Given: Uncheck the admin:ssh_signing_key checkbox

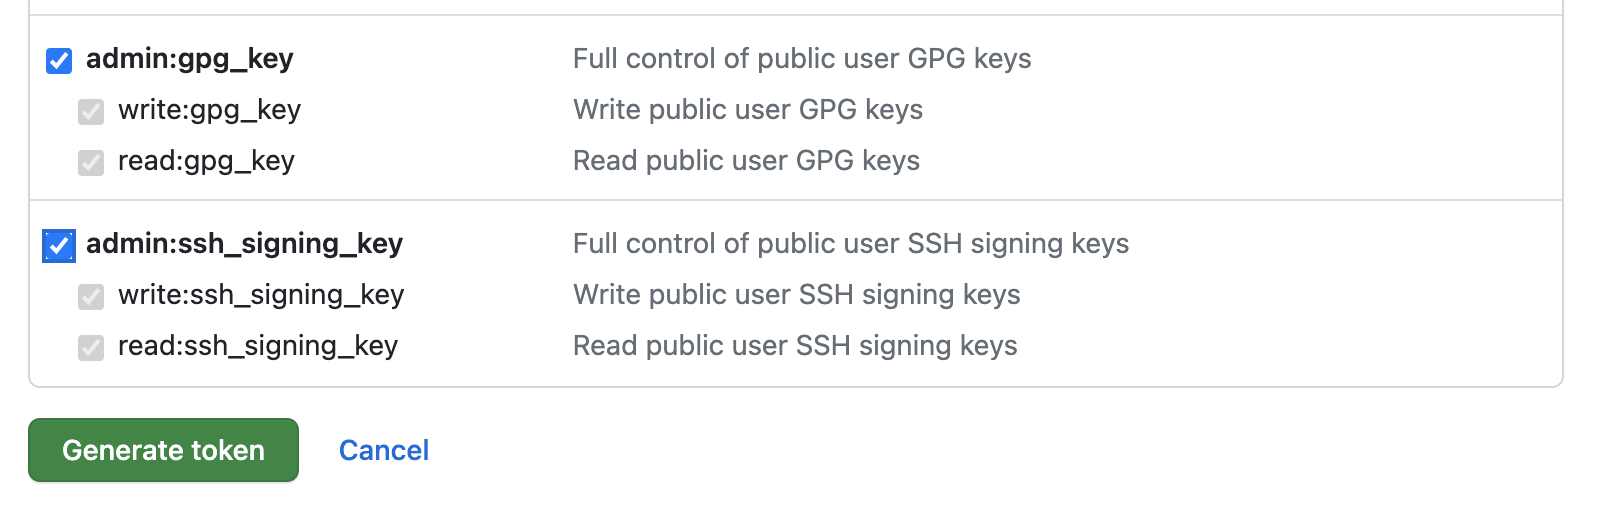Looking at the screenshot, I should point(59,246).
